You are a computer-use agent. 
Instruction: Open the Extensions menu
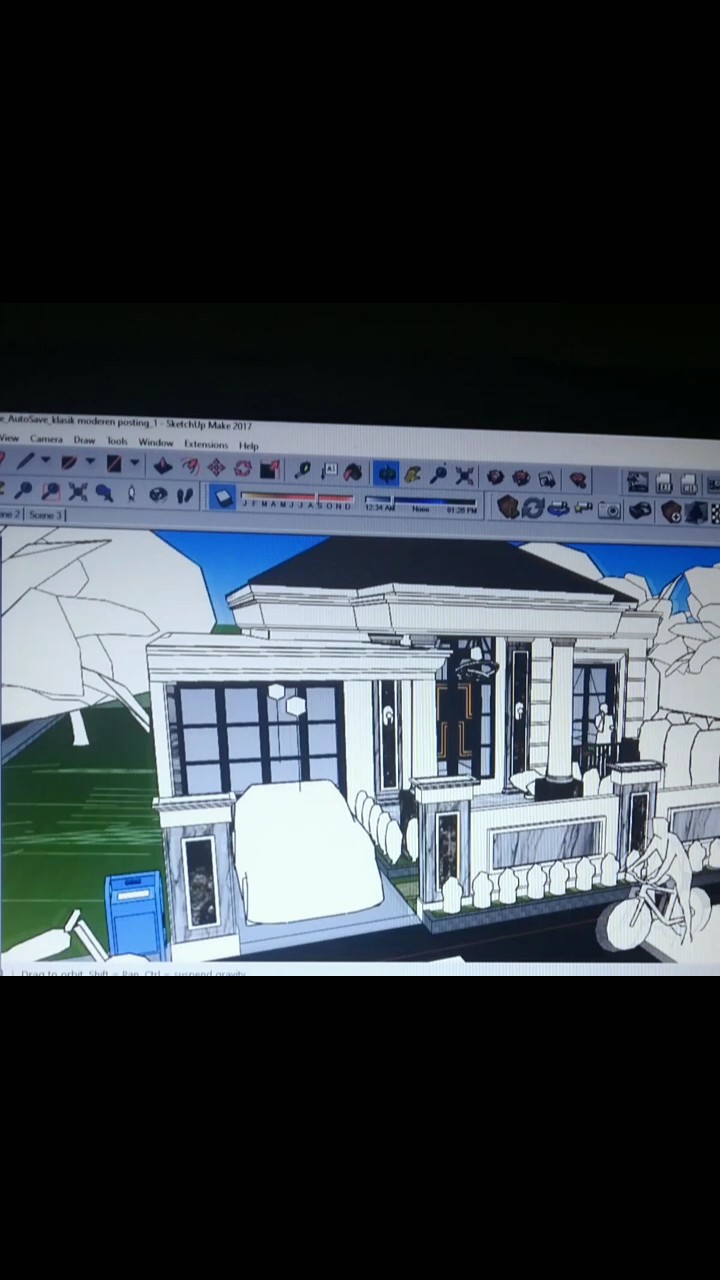click(x=206, y=444)
